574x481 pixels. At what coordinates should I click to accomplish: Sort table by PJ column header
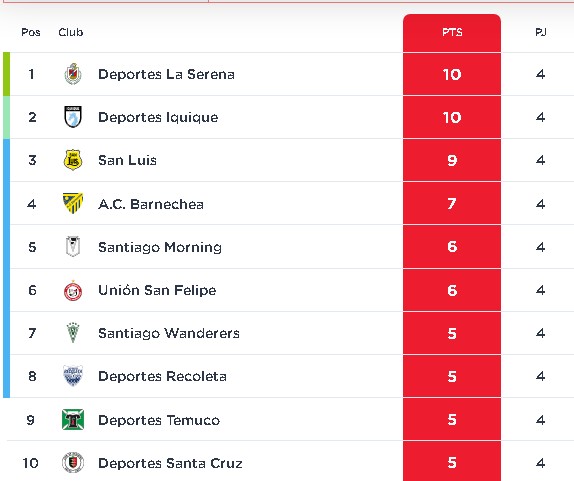point(541,32)
